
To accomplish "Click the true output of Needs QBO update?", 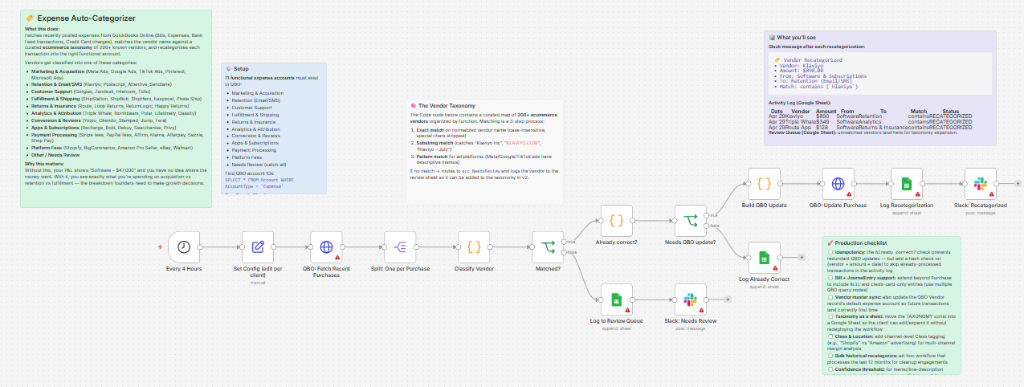I will (x=708, y=215).
